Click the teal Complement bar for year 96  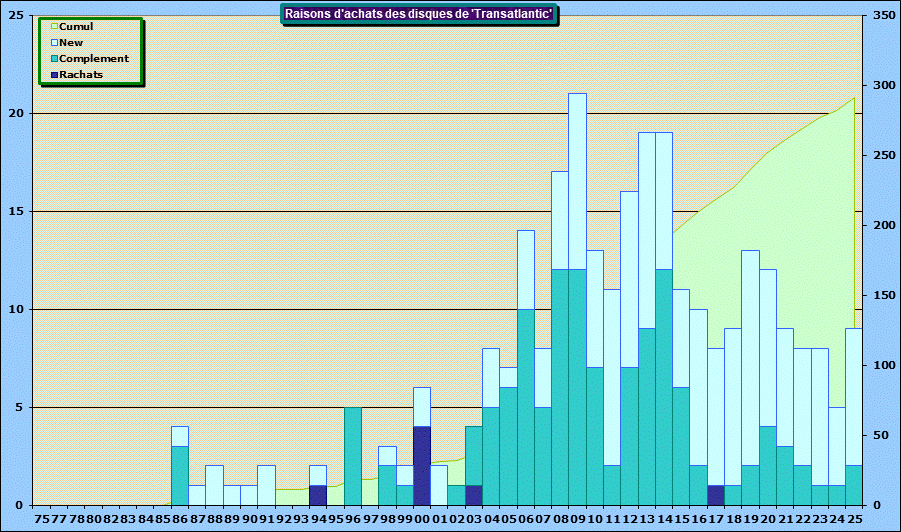[x=352, y=455]
